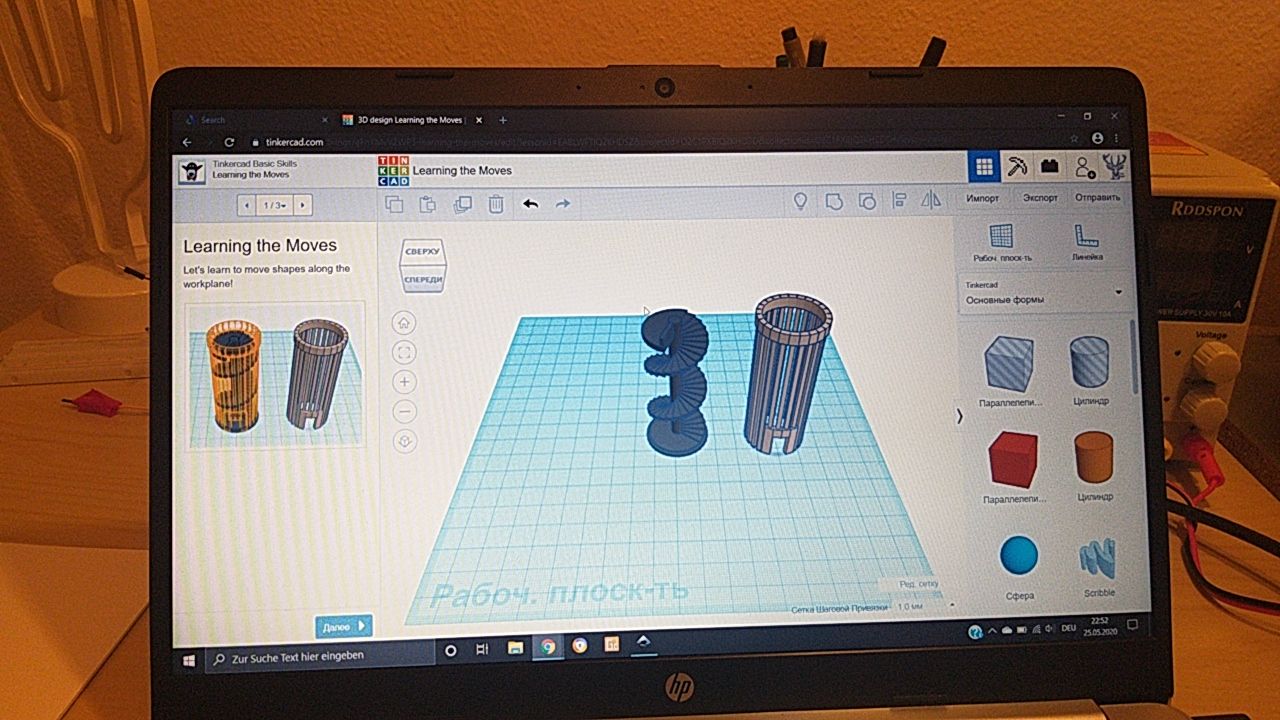Open the Windows Start menu
Viewport: 1280px width, 720px height.
coord(189,659)
